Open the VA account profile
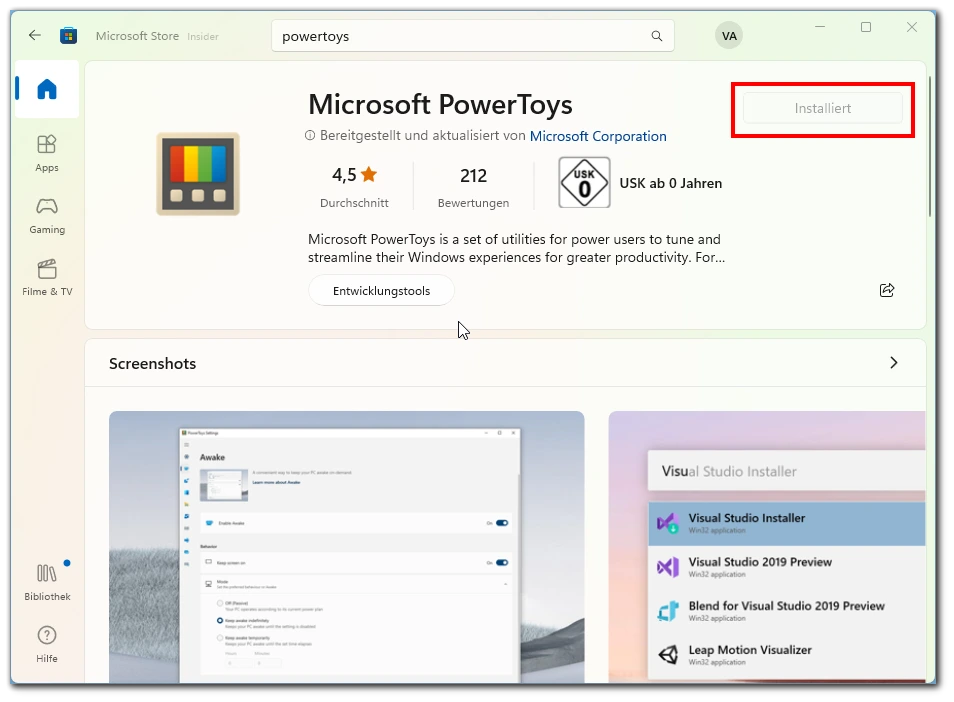Viewport: 954px width, 702px height. click(x=728, y=36)
